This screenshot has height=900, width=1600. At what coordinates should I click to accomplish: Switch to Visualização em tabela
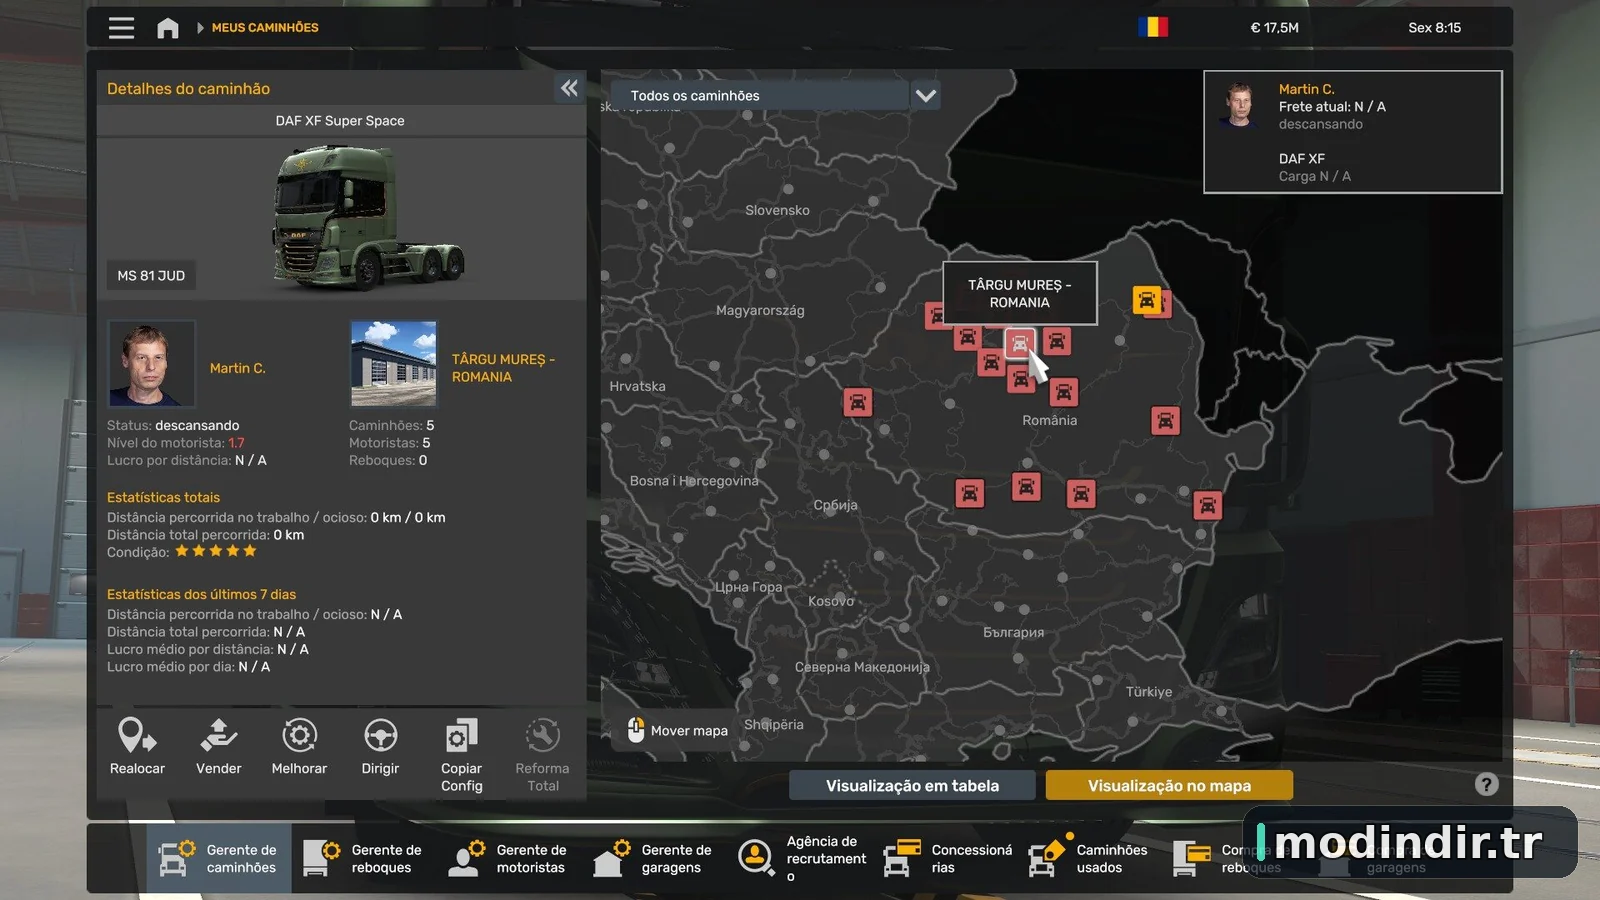912,786
